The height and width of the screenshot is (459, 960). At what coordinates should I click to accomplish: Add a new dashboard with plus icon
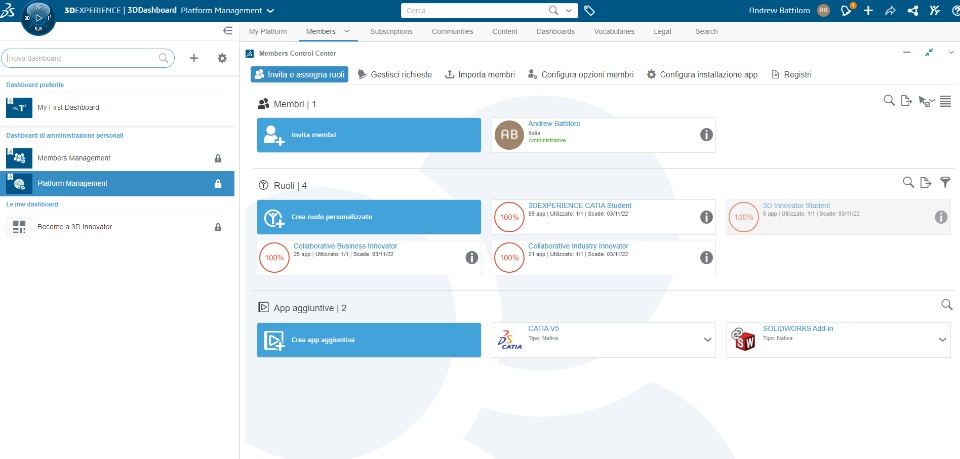click(193, 58)
